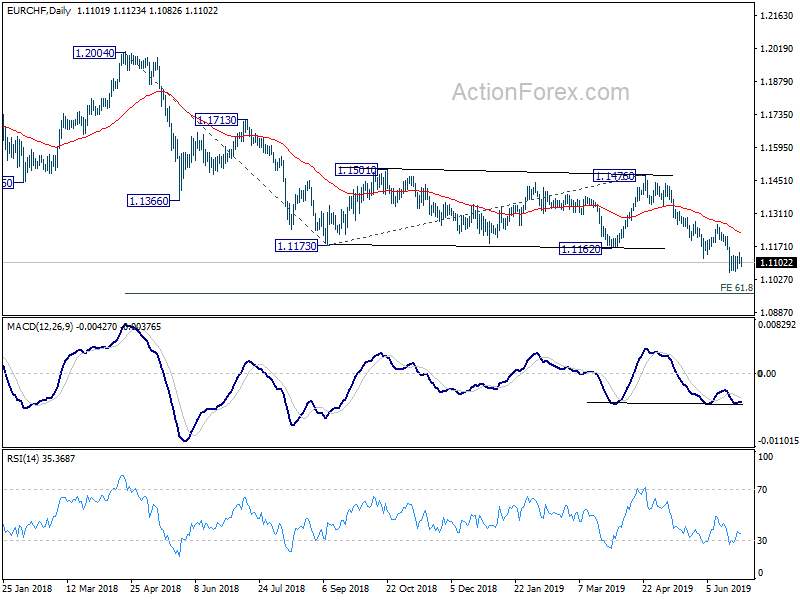
Task: Click the EURCHF,Daily chart title
Action: tap(39, 10)
